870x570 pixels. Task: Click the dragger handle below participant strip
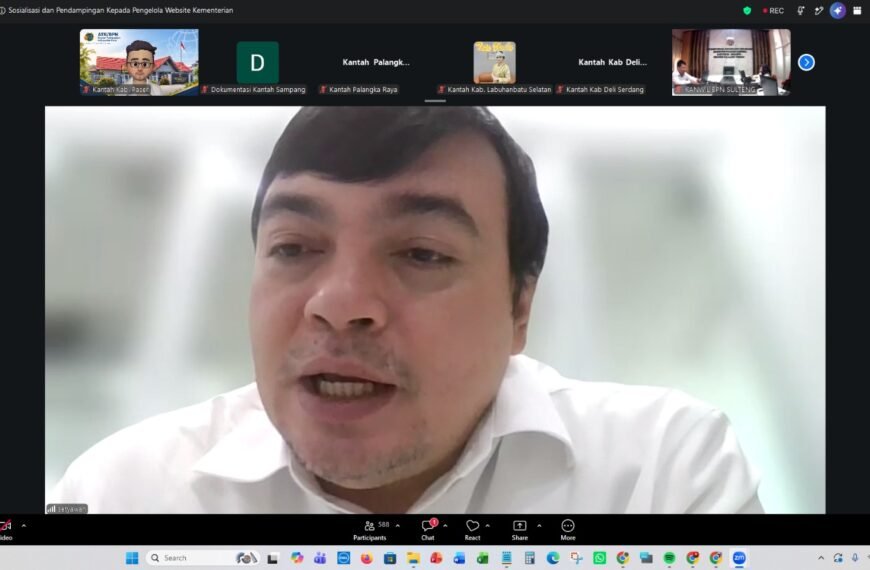click(435, 101)
